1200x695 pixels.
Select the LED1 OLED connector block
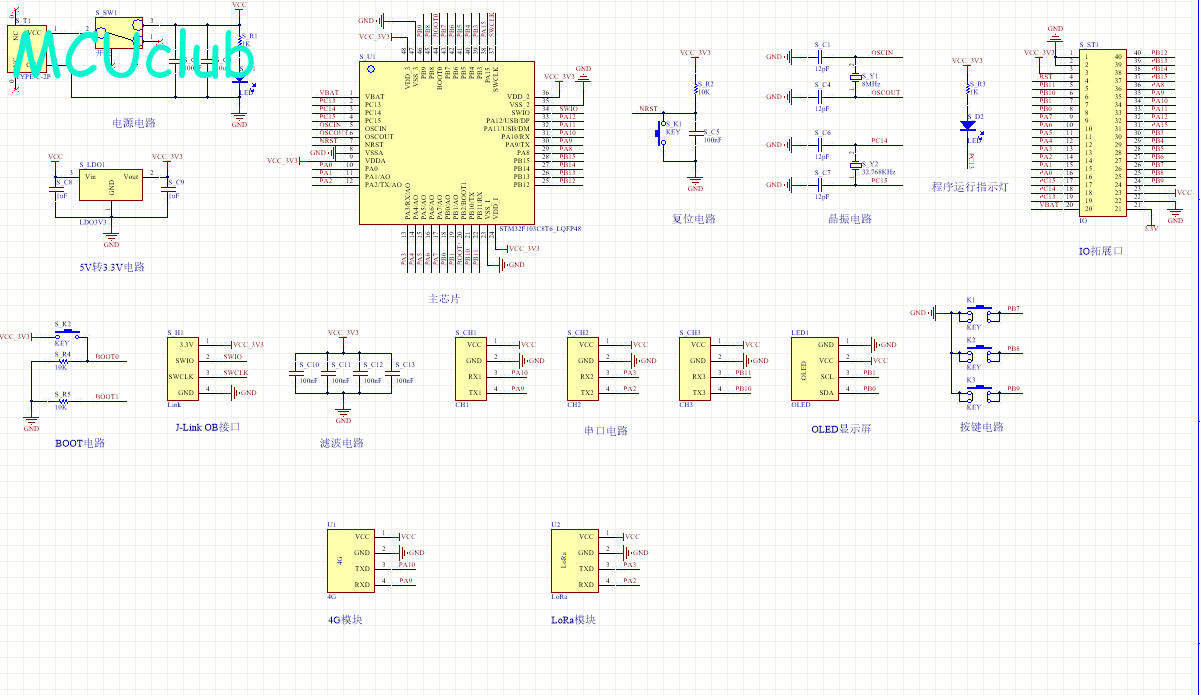816,369
